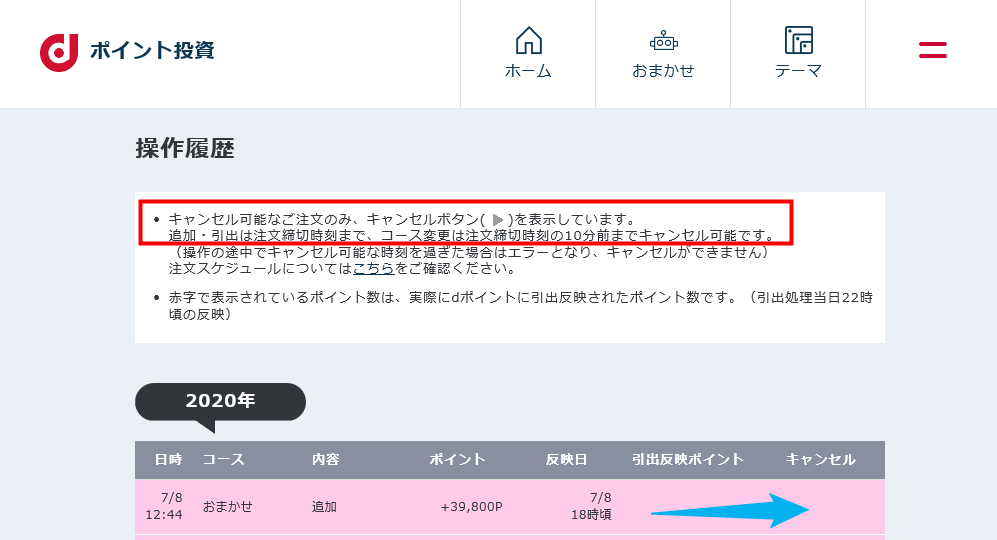The image size is (997, 540).
Task: Go to おまかせ menu label
Action: click(663, 71)
